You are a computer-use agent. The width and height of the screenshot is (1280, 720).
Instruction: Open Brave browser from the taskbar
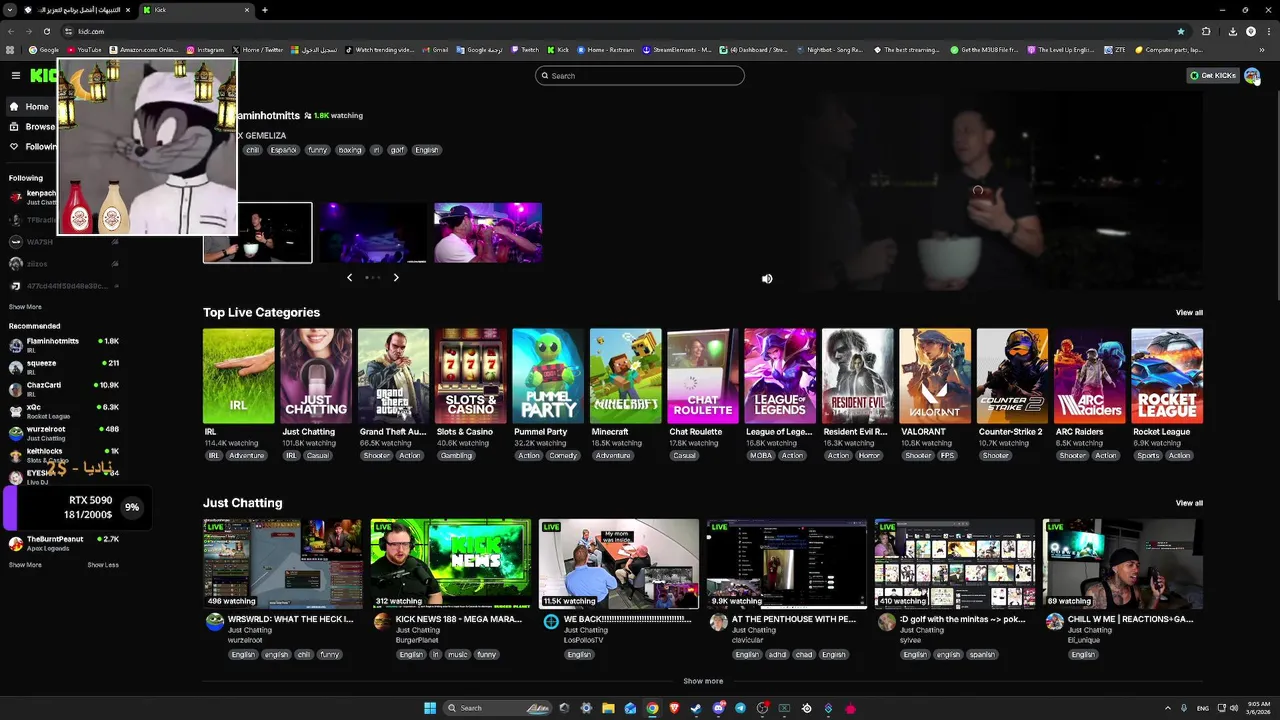pyautogui.click(x=674, y=708)
